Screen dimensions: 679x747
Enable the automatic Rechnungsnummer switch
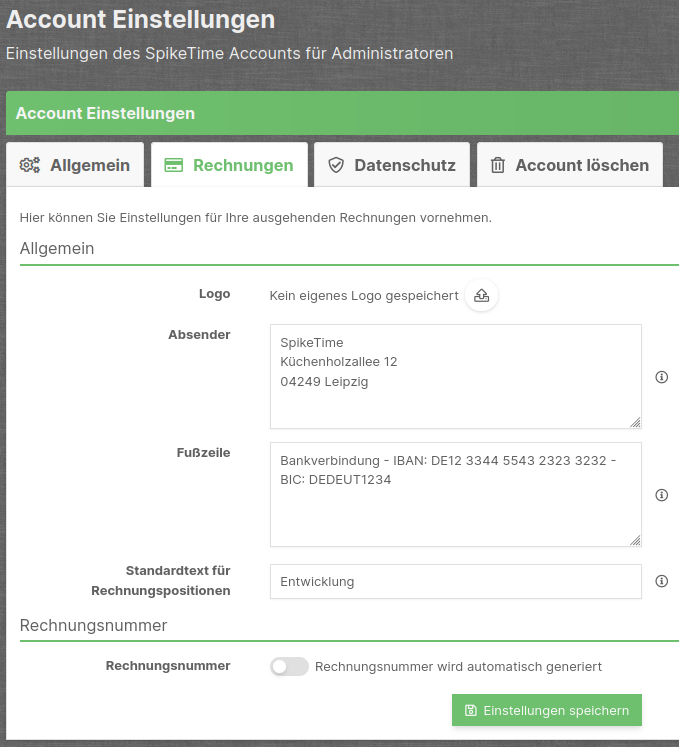point(289,666)
